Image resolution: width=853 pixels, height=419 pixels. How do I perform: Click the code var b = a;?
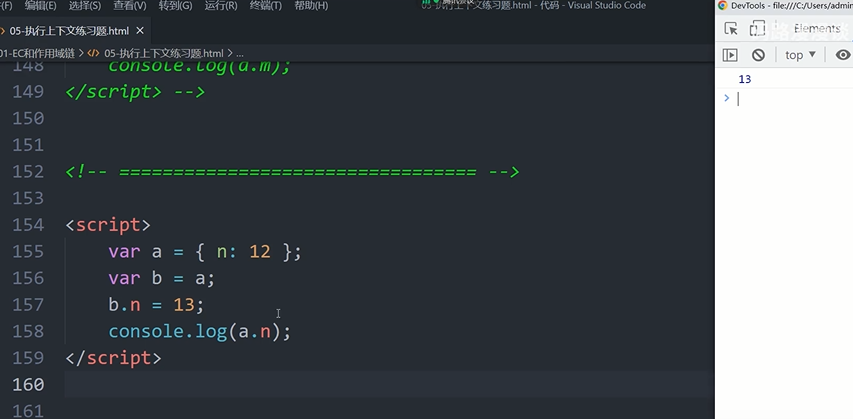tap(162, 278)
